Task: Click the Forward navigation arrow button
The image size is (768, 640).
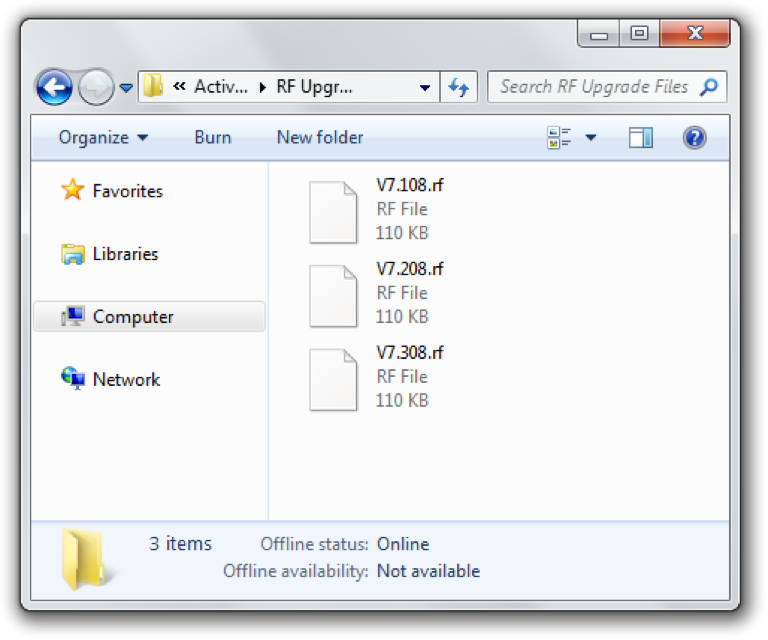Action: click(x=95, y=88)
